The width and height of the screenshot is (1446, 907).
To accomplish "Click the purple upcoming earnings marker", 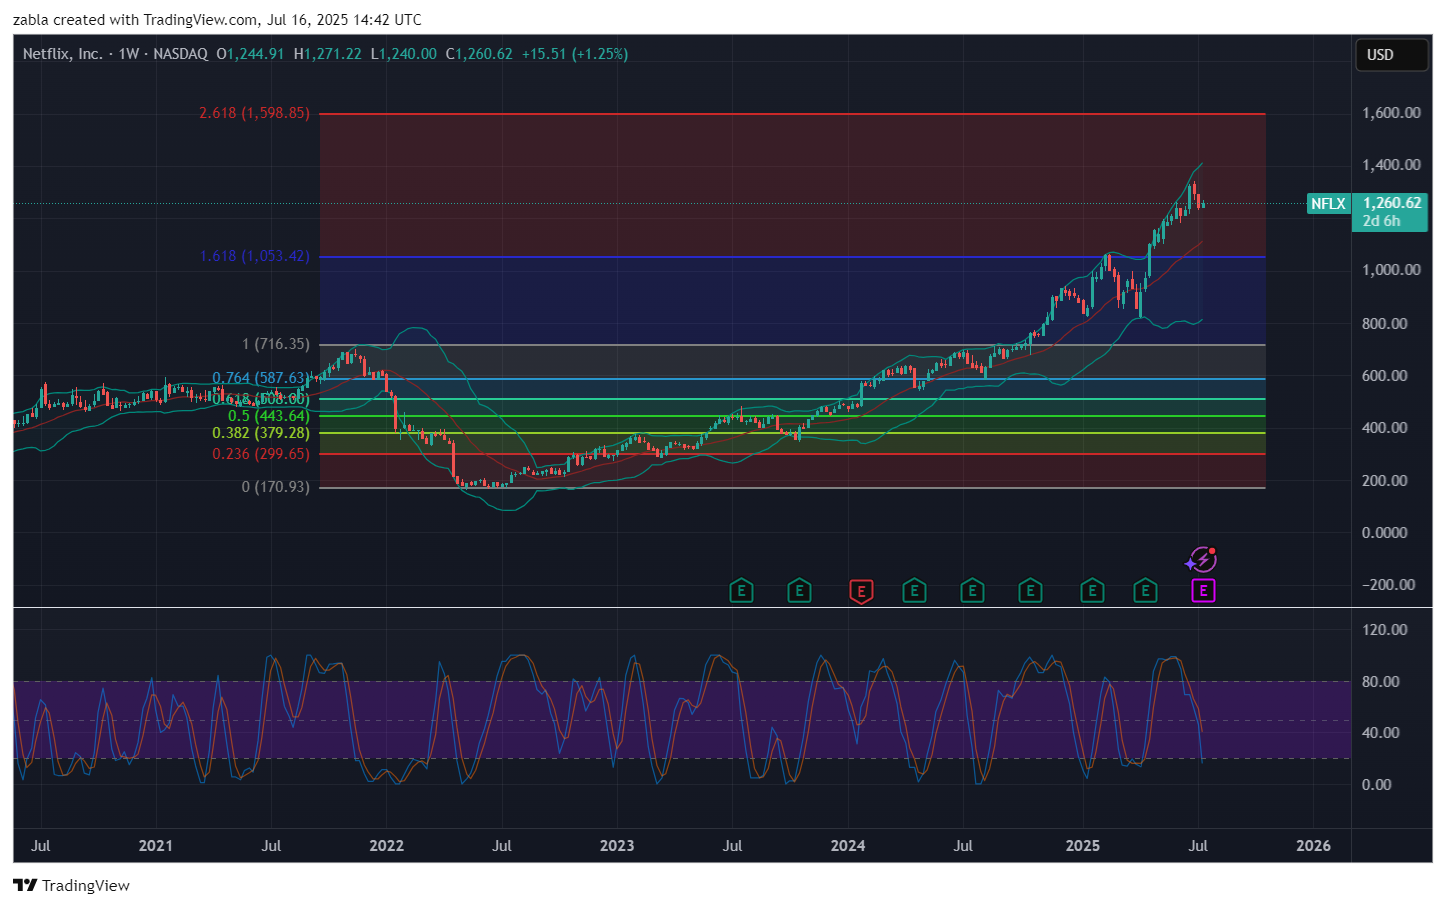I will coord(1203,591).
